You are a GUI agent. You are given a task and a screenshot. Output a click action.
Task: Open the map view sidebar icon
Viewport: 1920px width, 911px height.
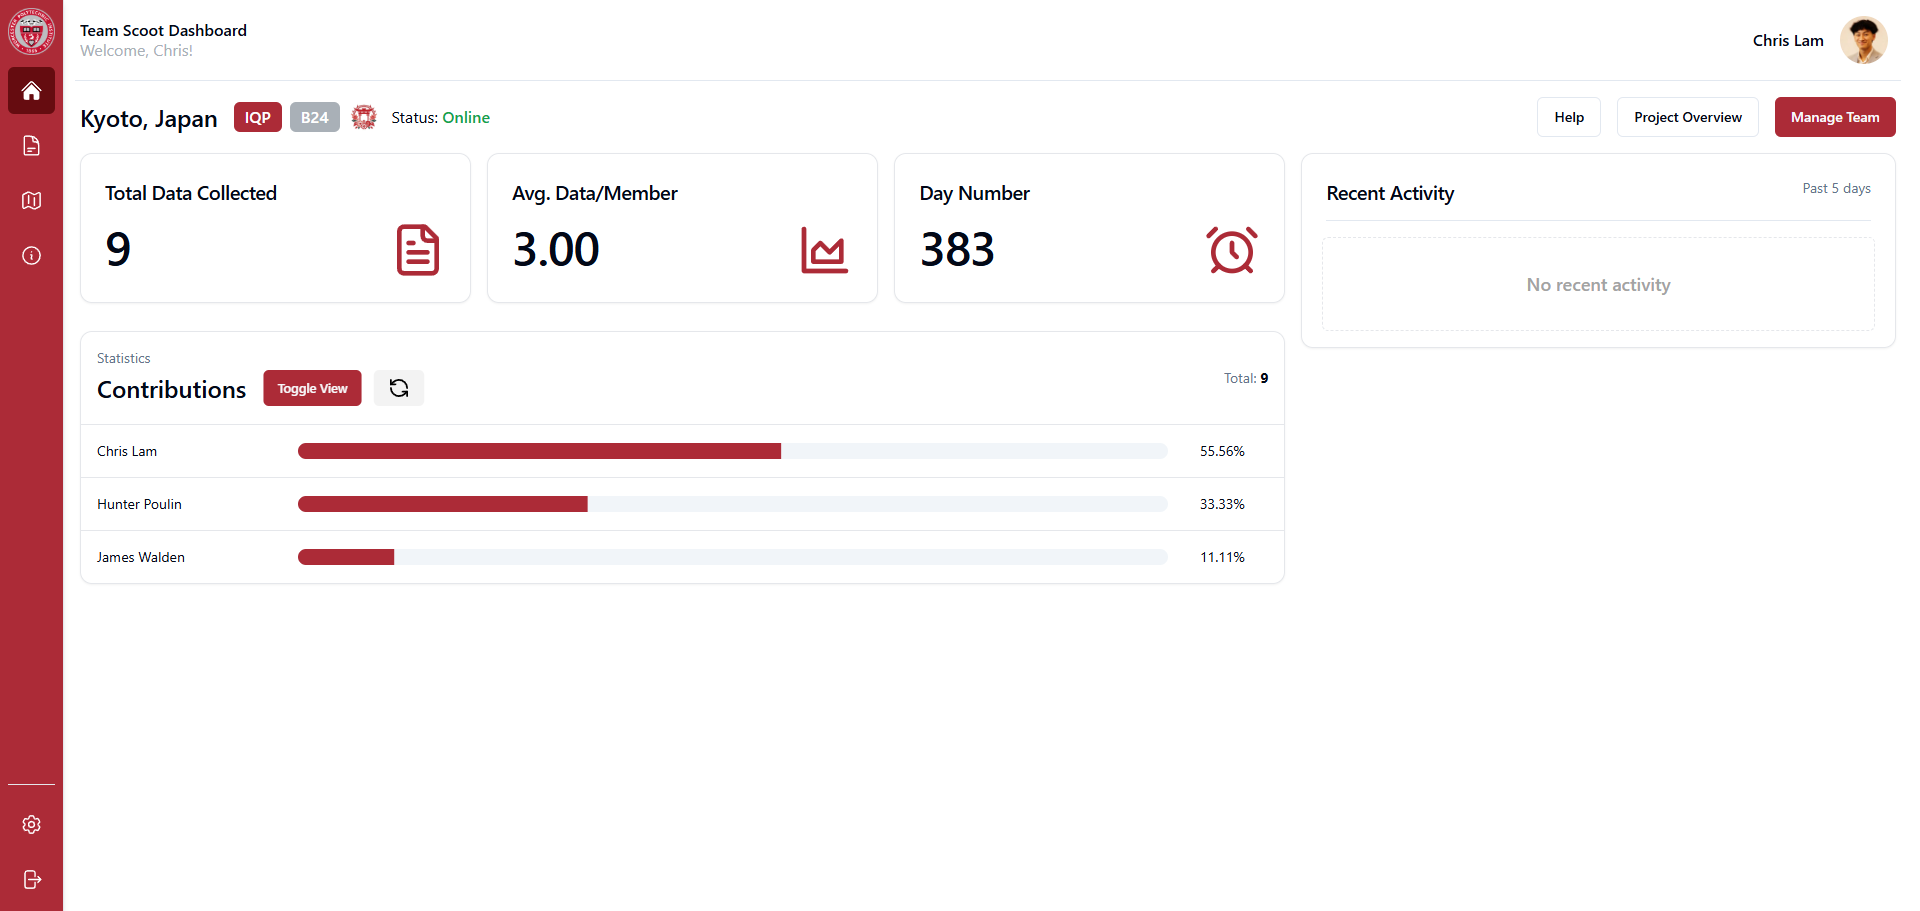pos(31,201)
